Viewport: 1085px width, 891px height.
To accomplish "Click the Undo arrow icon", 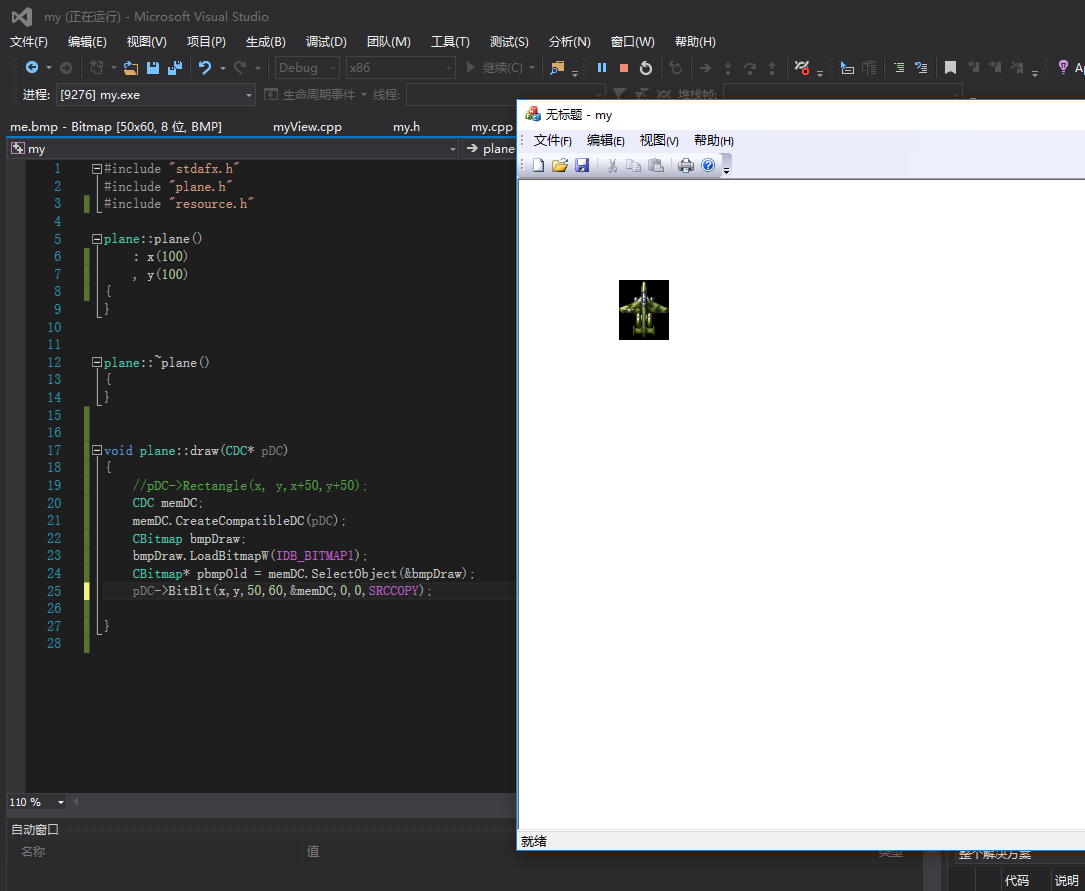I will click(x=205, y=68).
